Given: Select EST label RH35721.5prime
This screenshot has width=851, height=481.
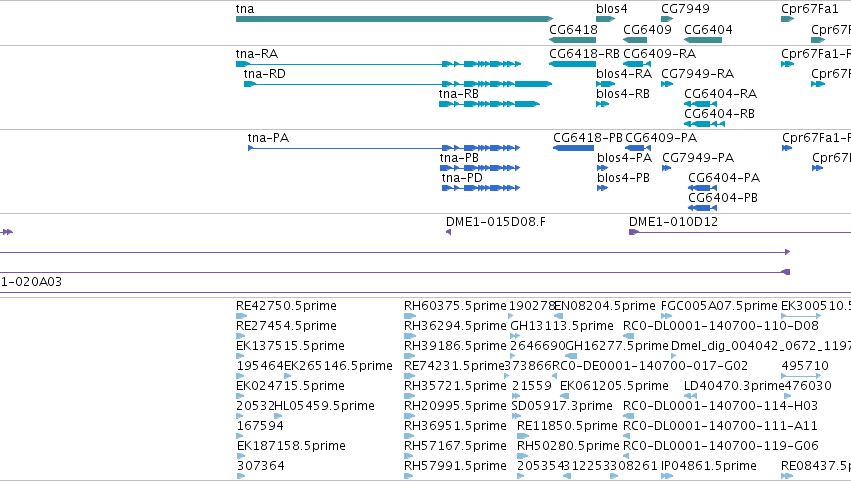Looking at the screenshot, I should (x=455, y=387).
